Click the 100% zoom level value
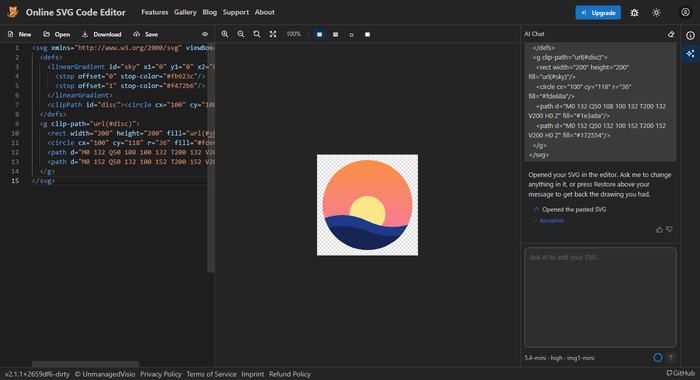700x380 pixels. (293, 34)
